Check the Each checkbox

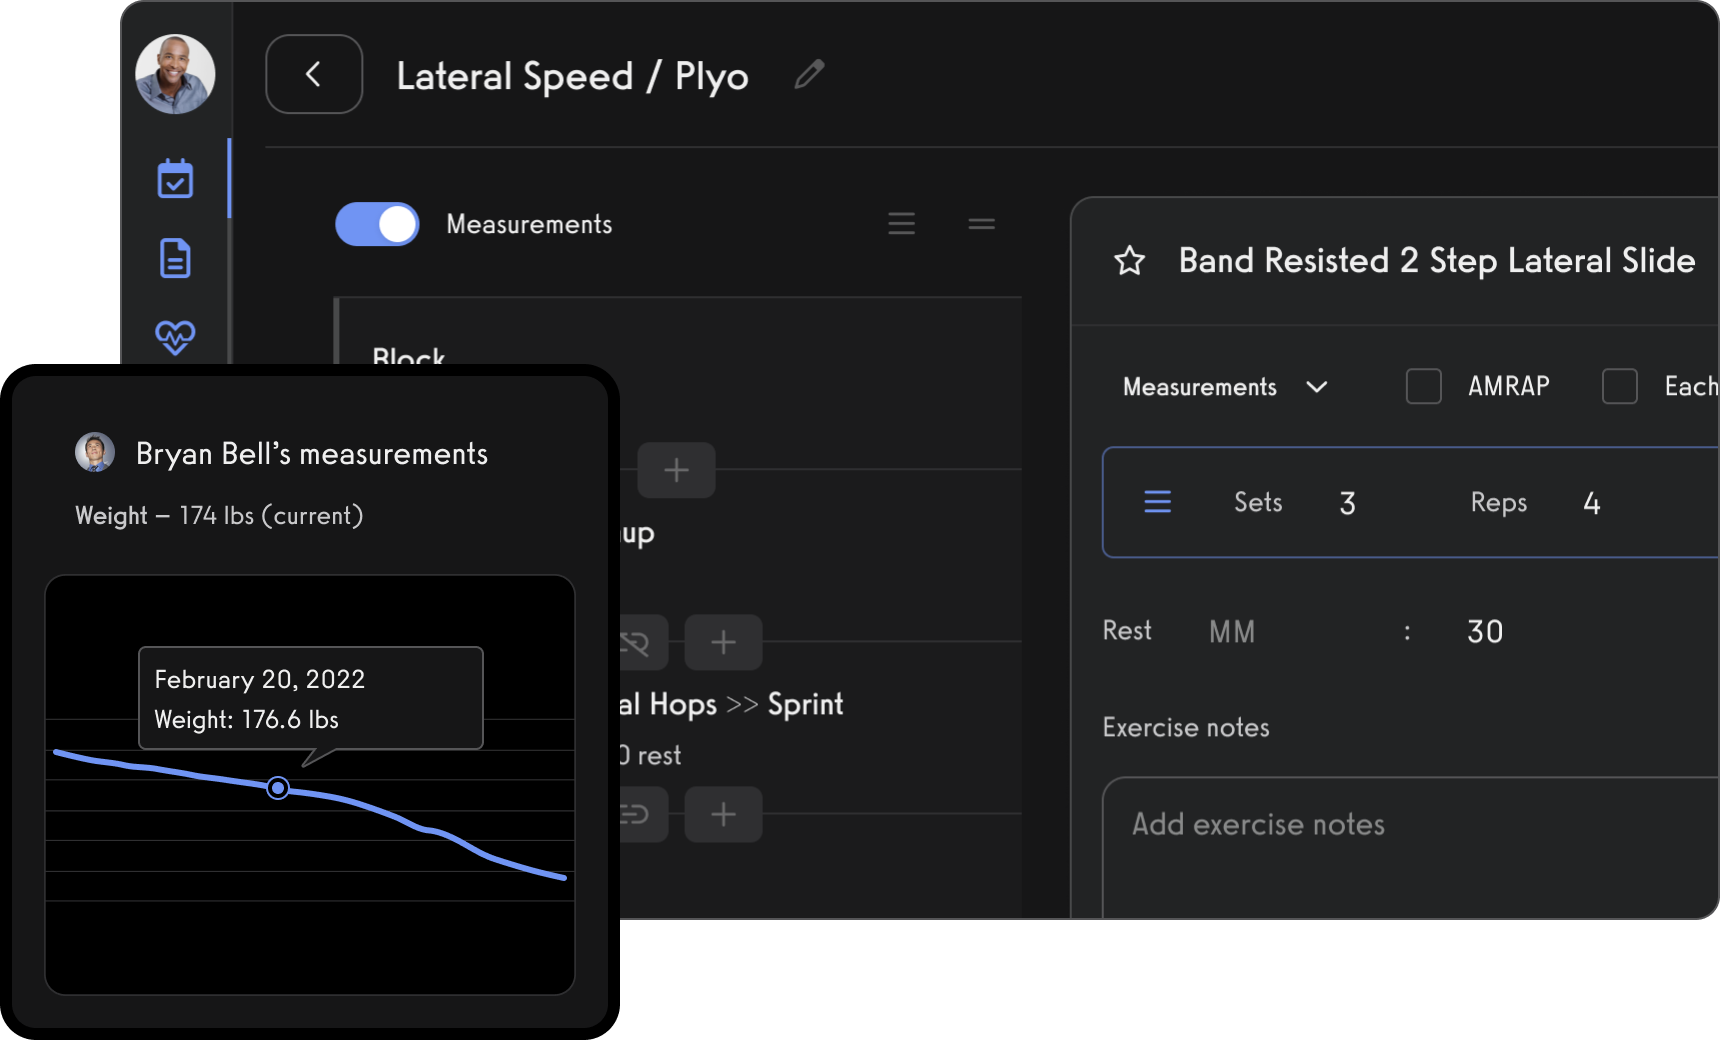(1619, 386)
